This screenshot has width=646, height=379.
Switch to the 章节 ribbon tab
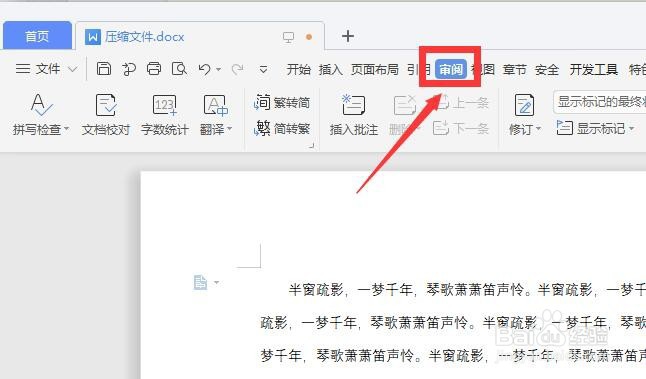pyautogui.click(x=515, y=69)
